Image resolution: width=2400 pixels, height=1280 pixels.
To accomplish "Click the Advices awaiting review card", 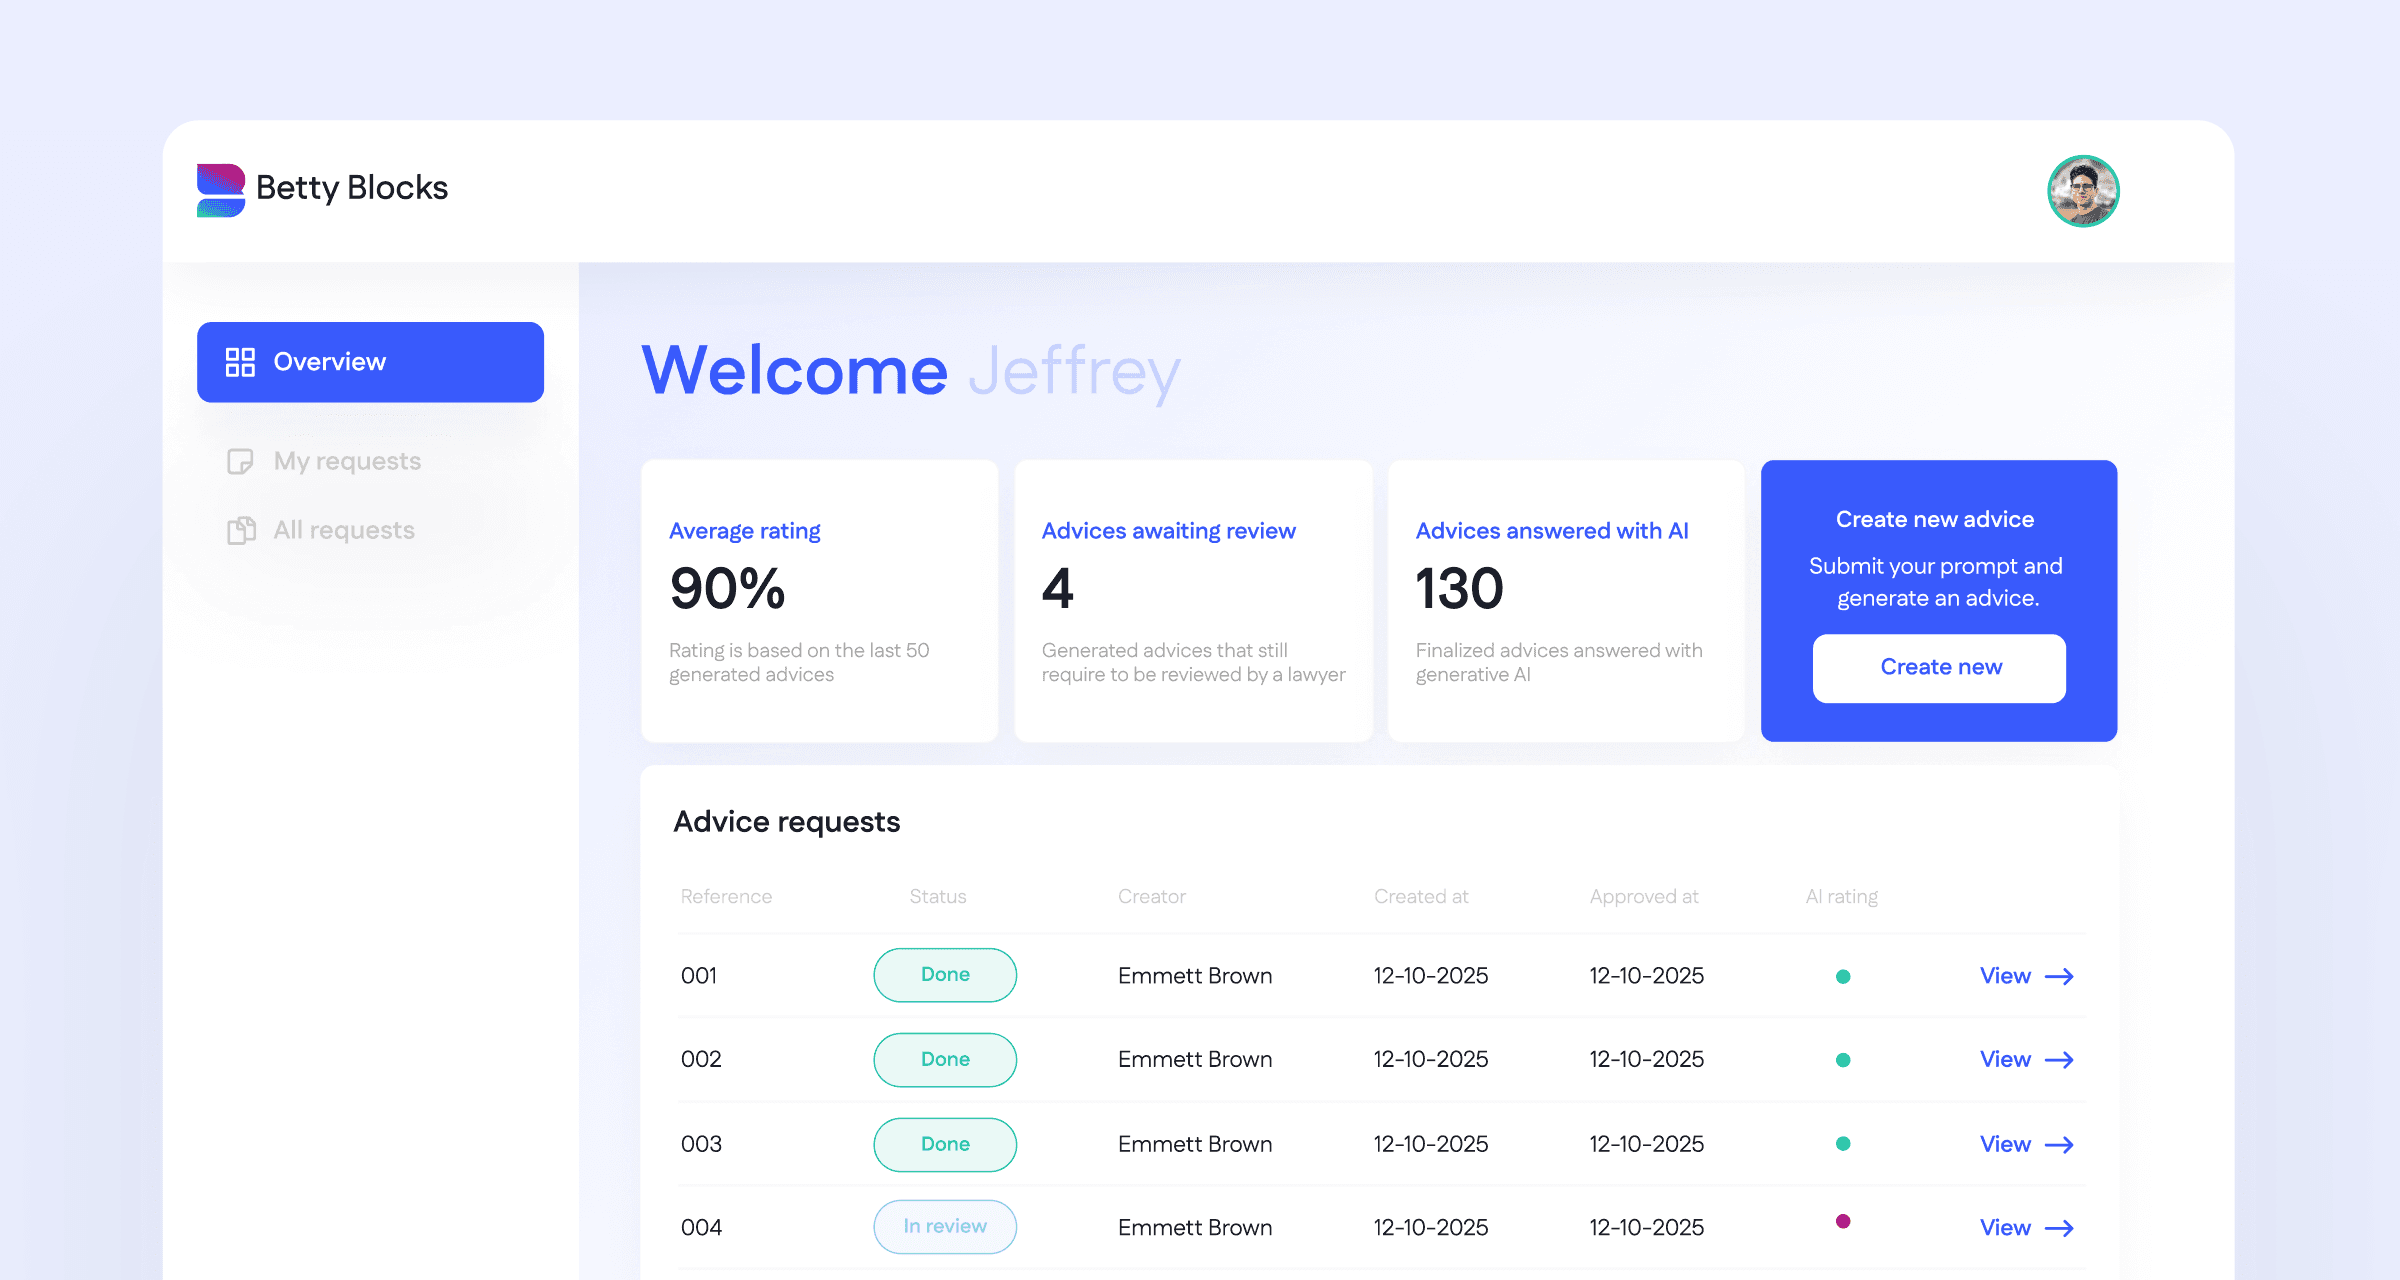I will click(x=1193, y=601).
